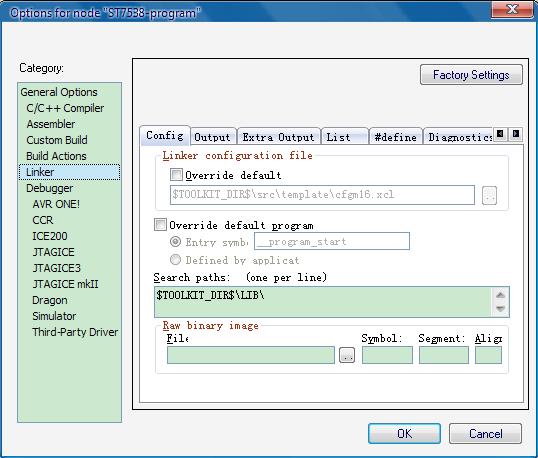Select the Linker category
Viewport: 538px width, 458px height.
click(x=69, y=172)
